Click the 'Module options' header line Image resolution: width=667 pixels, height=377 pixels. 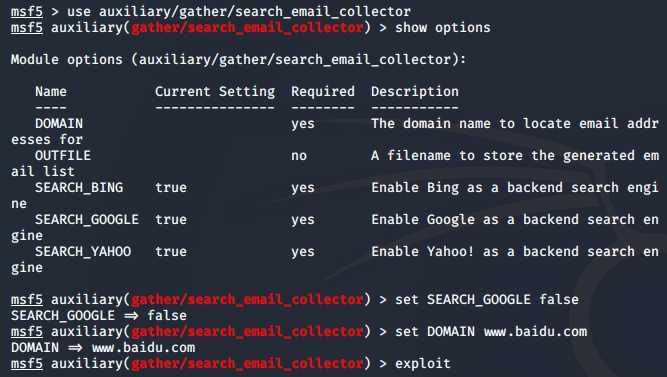point(238,60)
